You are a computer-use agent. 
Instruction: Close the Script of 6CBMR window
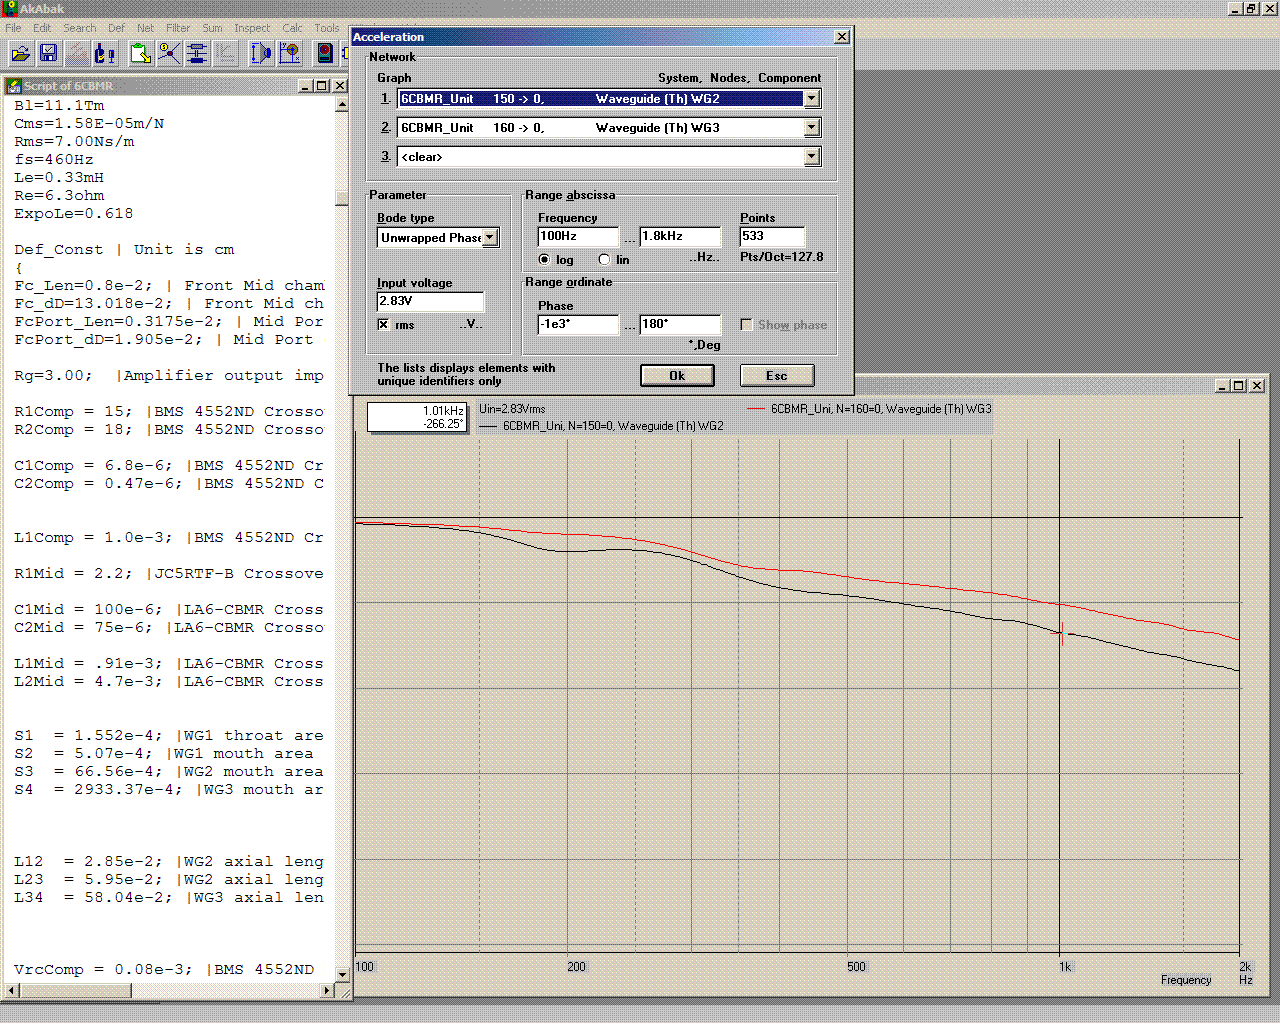point(340,86)
